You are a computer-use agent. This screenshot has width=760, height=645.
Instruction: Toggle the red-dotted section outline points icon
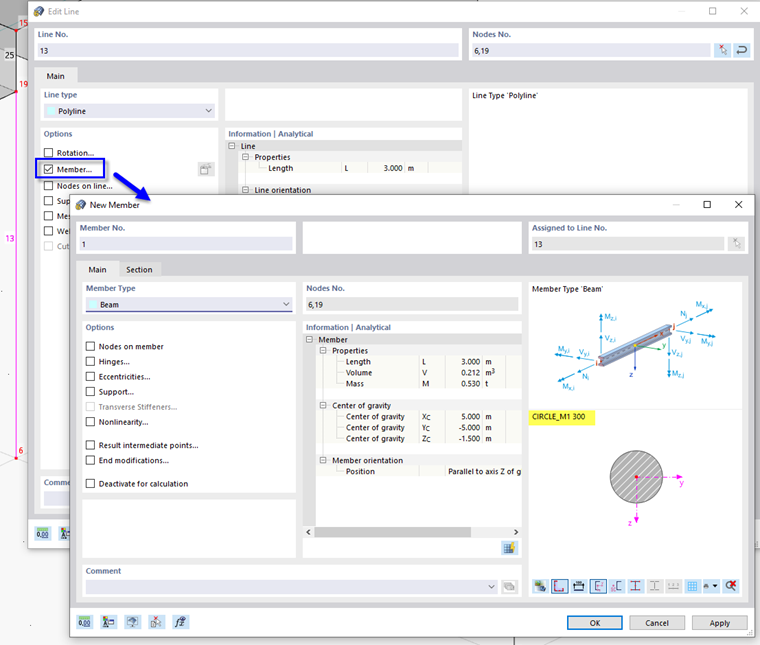(559, 586)
